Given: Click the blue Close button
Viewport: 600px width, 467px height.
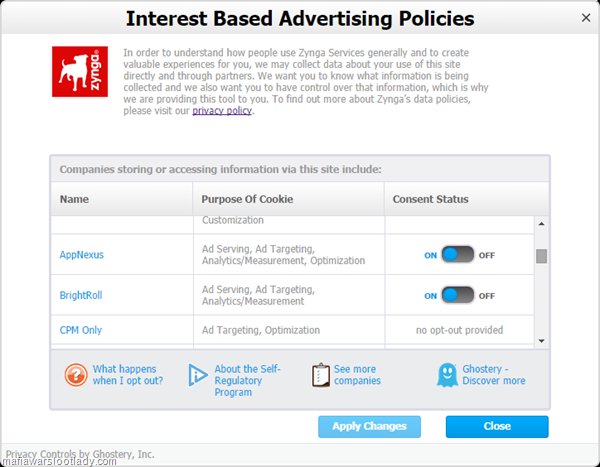Looking at the screenshot, I should (x=497, y=426).
